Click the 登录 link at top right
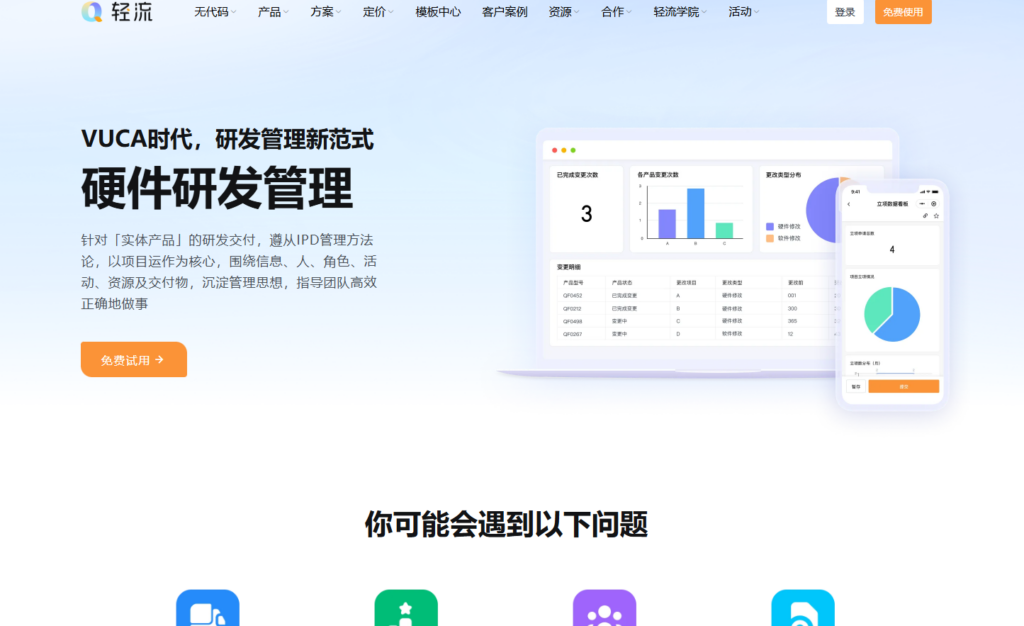 845,13
